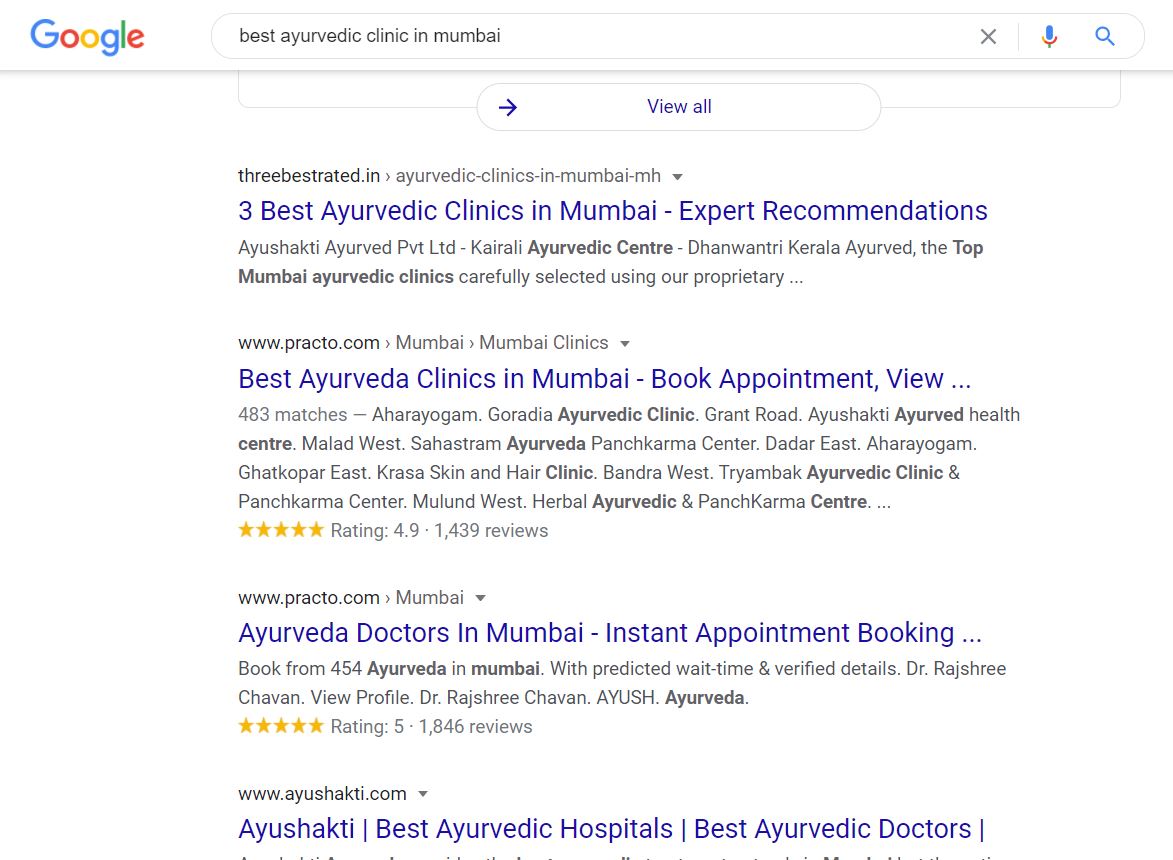Click the blue magnifier search icon
The height and width of the screenshot is (860, 1173).
point(1105,36)
